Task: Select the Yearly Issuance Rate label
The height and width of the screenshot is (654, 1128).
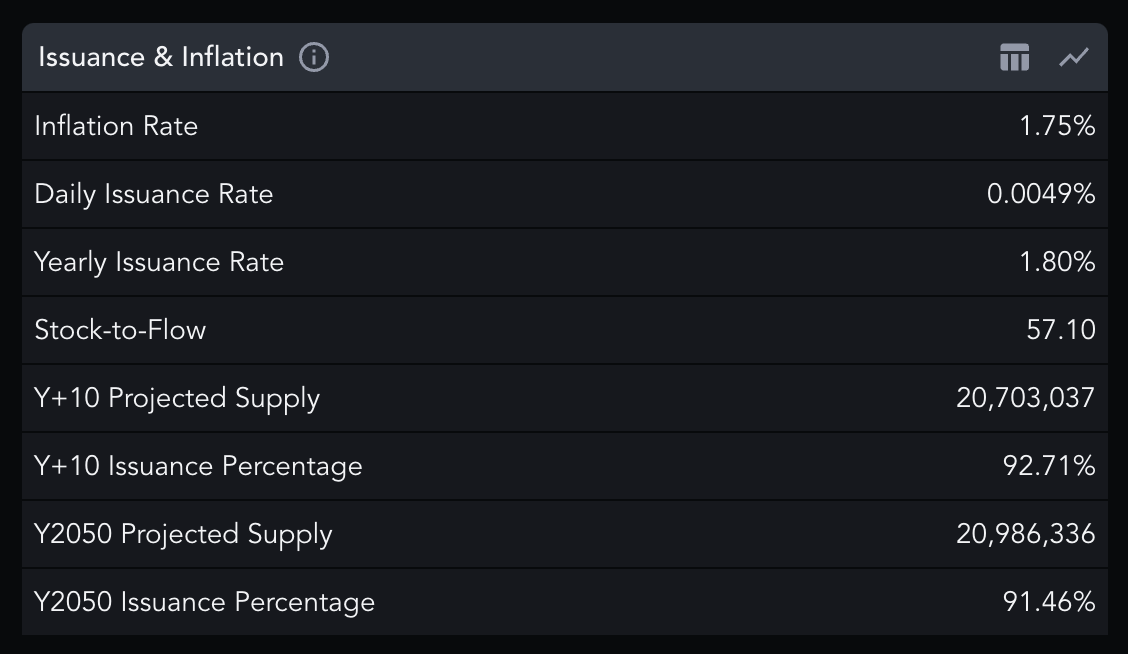Action: 159,262
